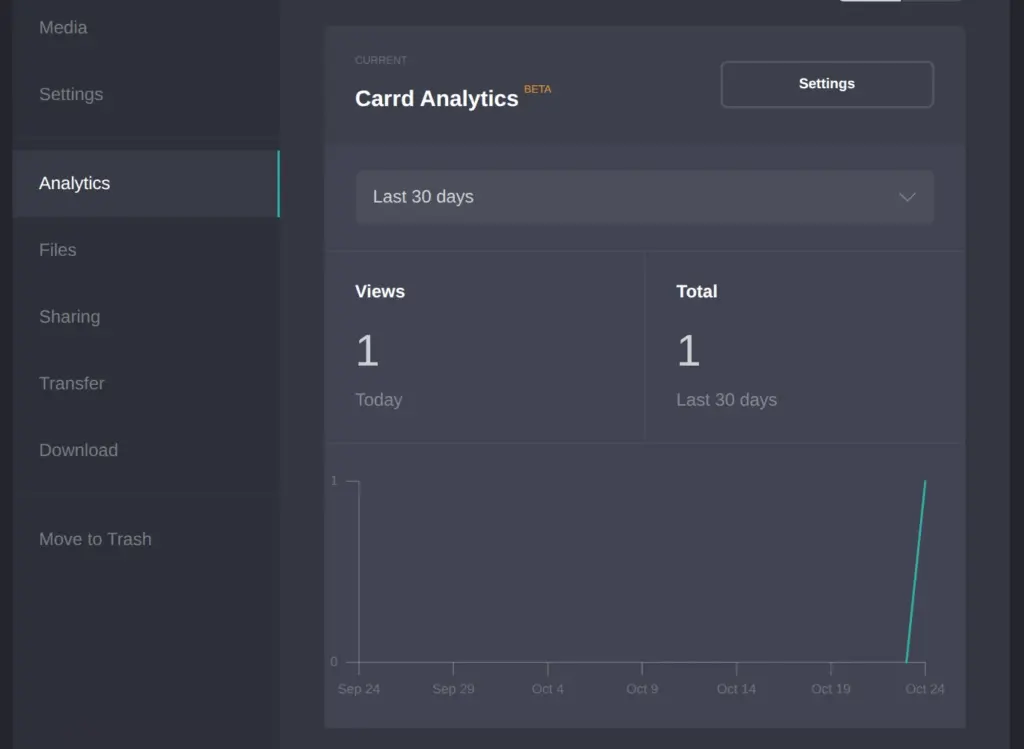Viewport: 1024px width, 749px height.
Task: Click the teal views line in chart
Action: pyautogui.click(x=916, y=572)
